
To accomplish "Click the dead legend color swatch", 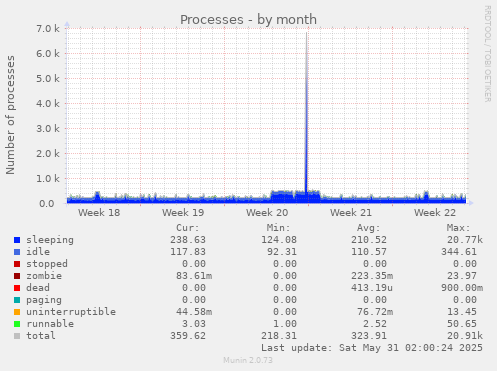I will (x=17, y=288).
